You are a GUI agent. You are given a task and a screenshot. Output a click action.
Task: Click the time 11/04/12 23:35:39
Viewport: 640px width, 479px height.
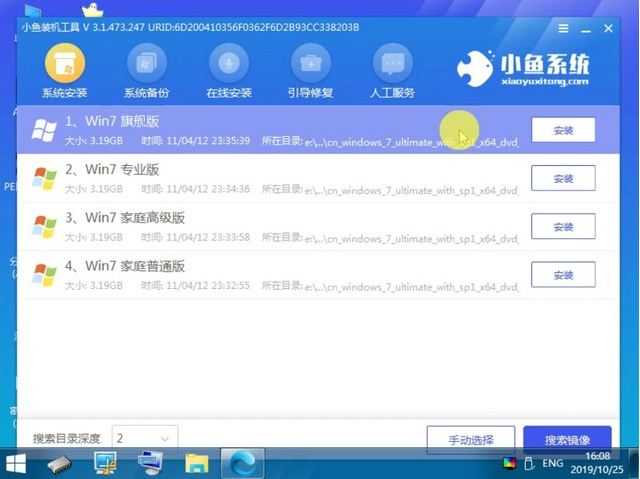pyautogui.click(x=208, y=141)
